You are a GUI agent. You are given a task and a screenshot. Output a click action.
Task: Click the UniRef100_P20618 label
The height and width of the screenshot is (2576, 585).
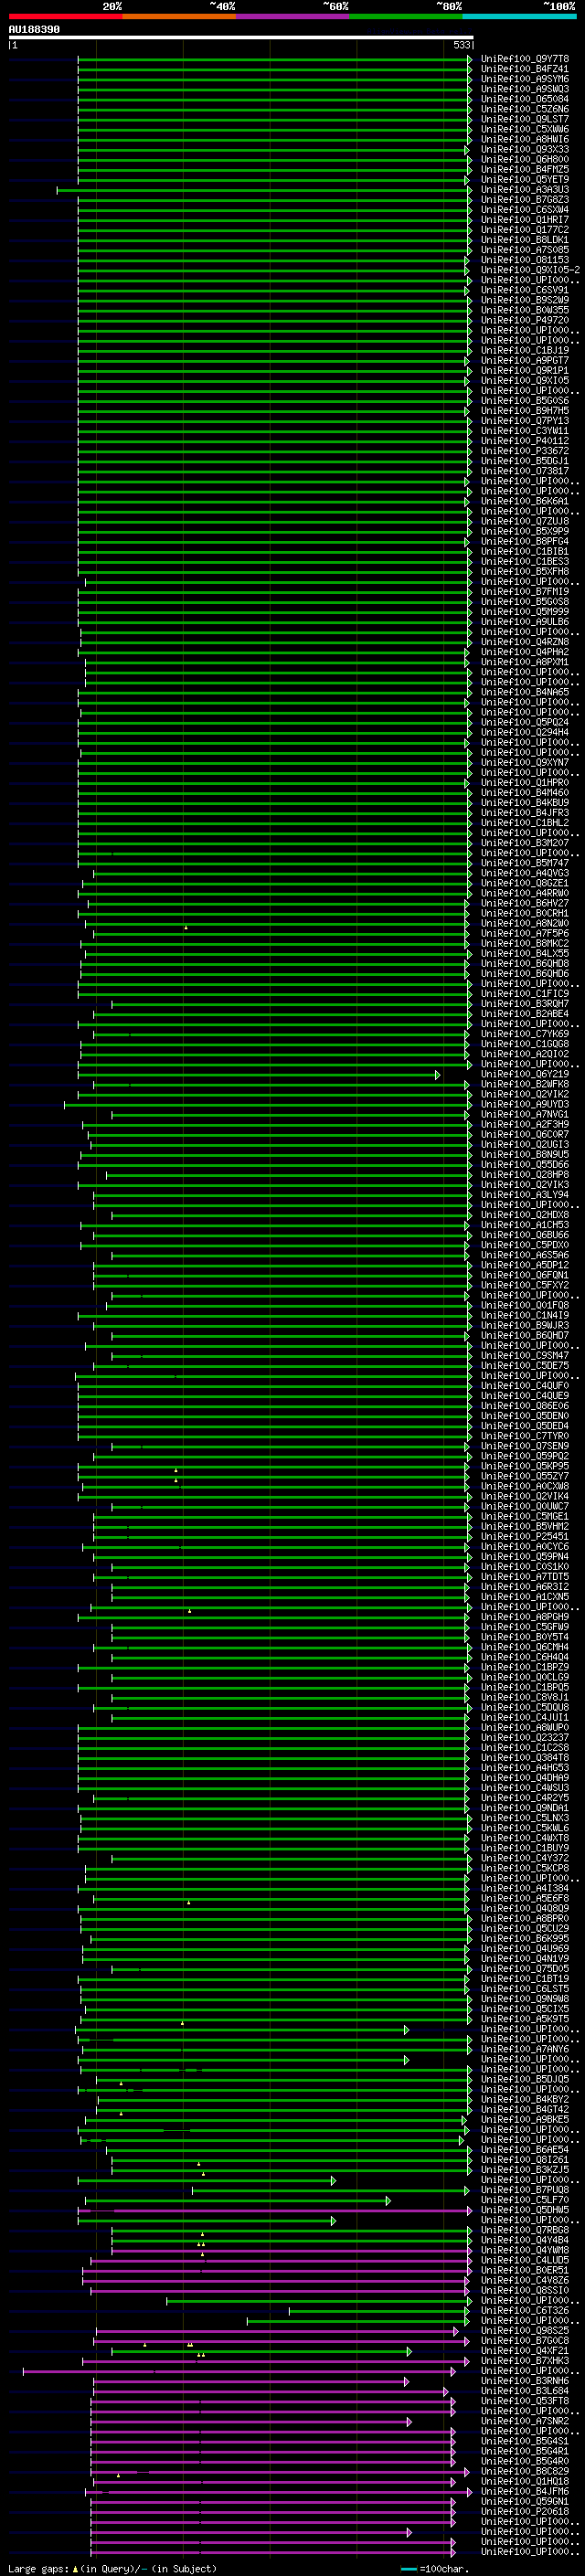coord(524,2512)
